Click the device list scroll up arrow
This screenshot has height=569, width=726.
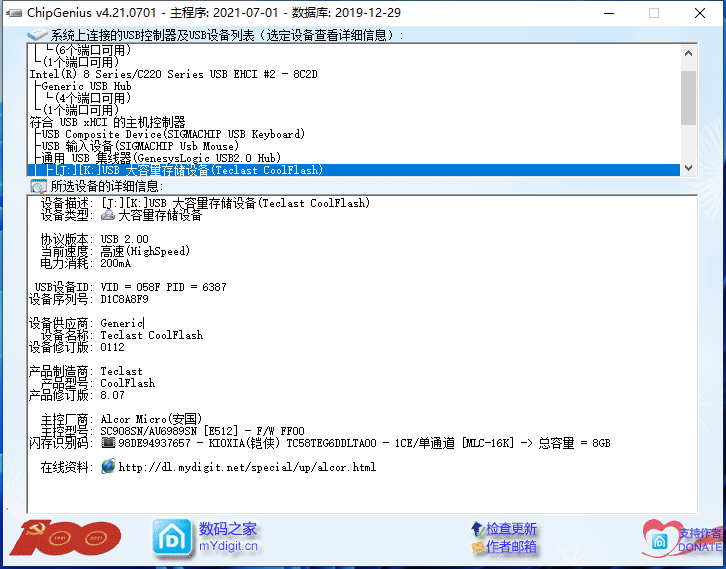[688, 53]
